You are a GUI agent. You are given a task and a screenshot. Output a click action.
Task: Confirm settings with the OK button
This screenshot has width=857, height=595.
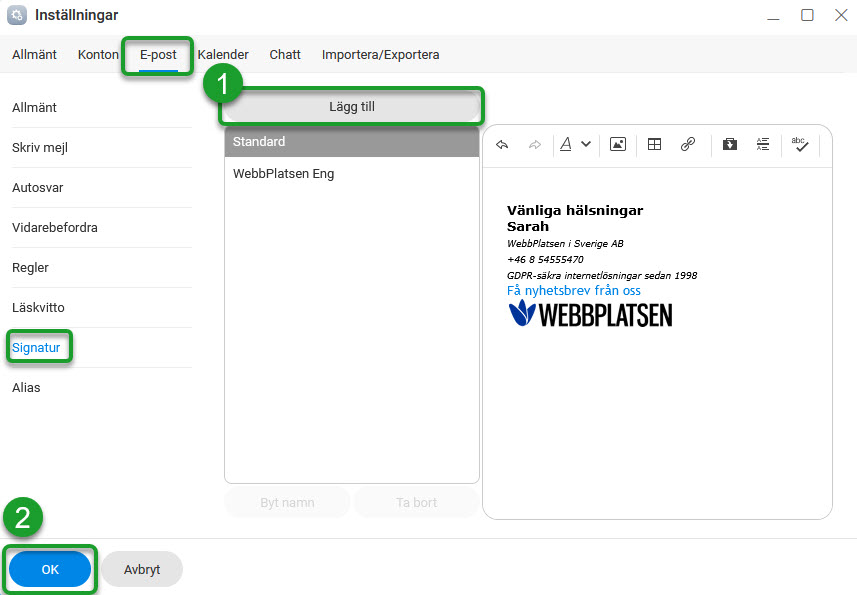(x=50, y=569)
